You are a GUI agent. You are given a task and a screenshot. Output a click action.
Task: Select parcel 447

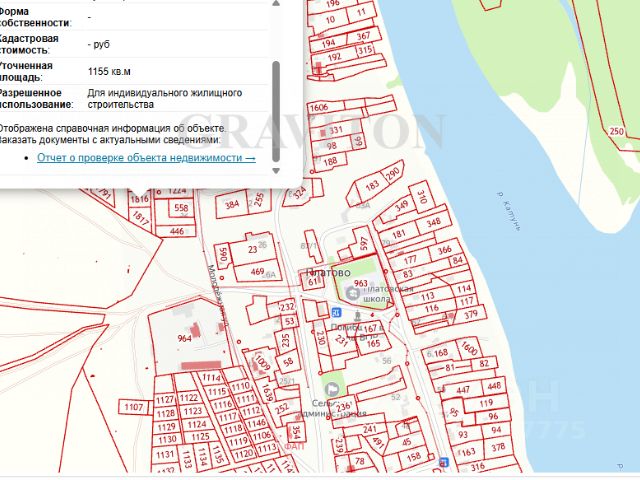463,390
